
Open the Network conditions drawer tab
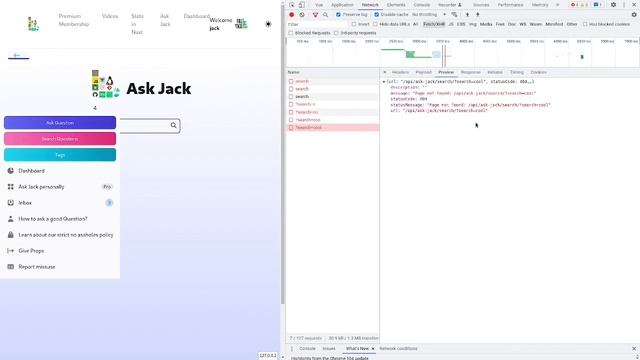[398, 349]
